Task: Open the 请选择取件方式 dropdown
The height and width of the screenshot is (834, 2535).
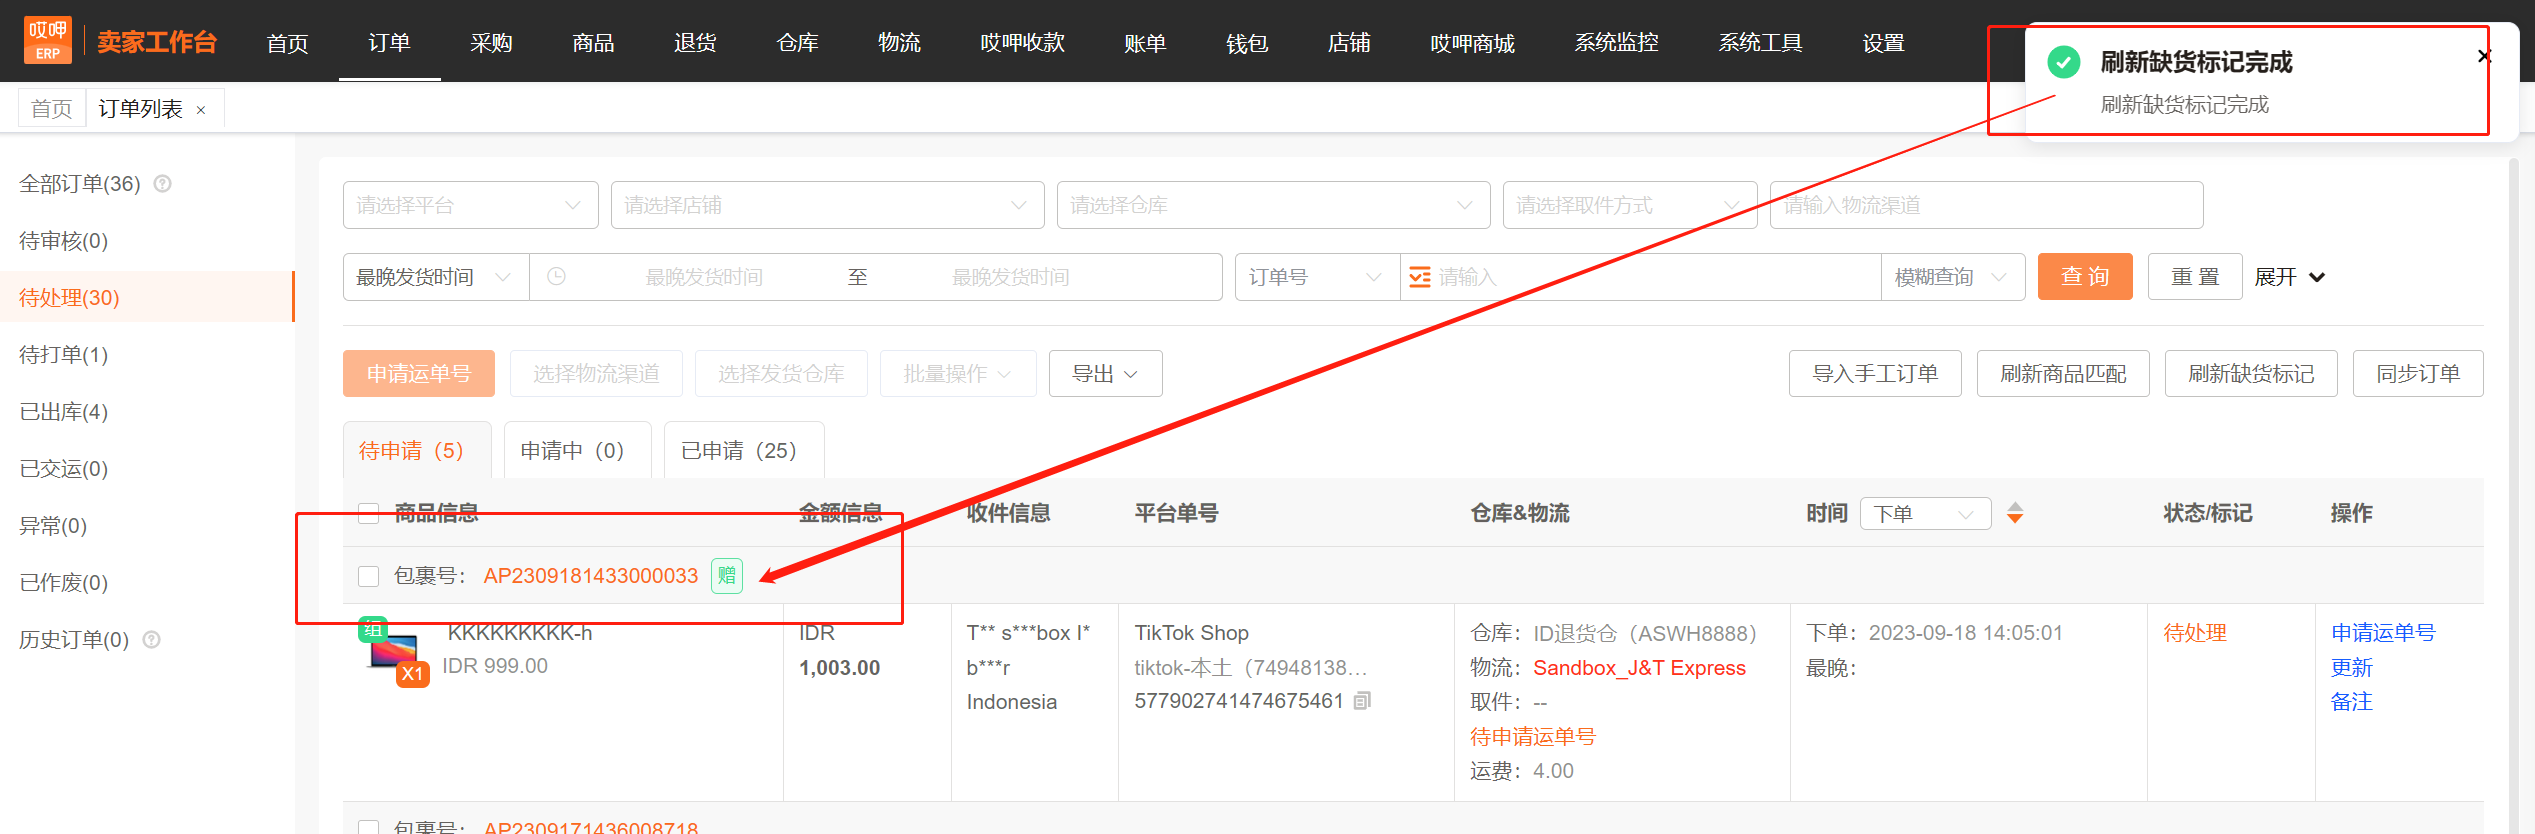Action: 1630,205
